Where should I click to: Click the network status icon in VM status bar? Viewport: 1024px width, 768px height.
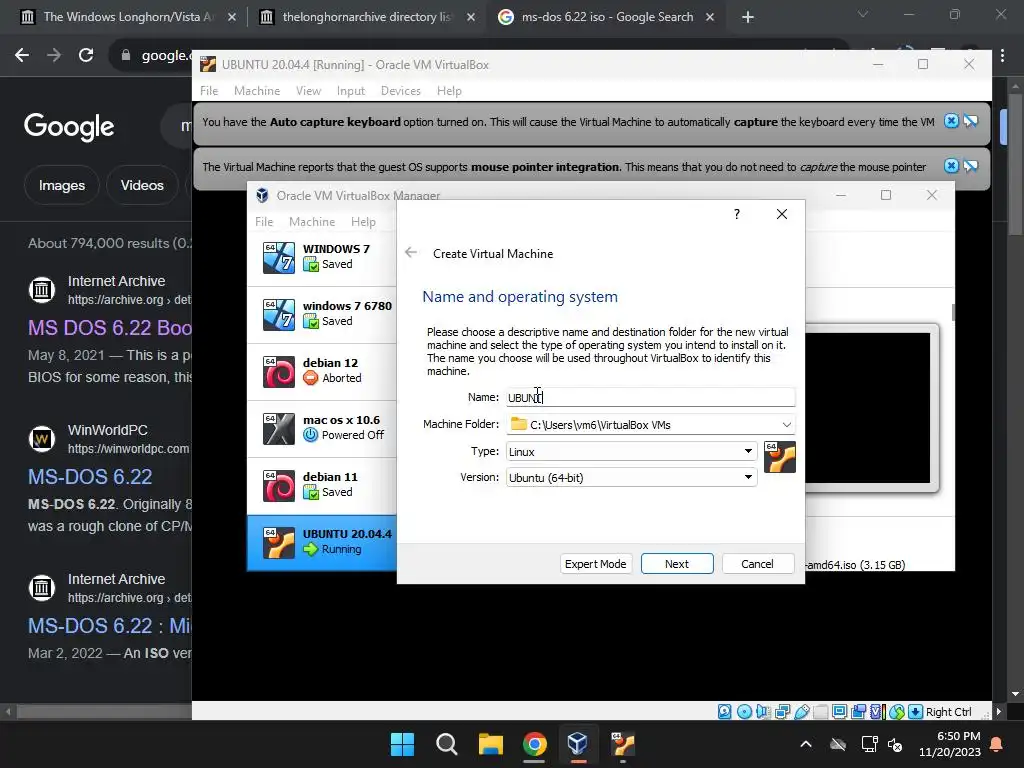pyautogui.click(x=782, y=711)
